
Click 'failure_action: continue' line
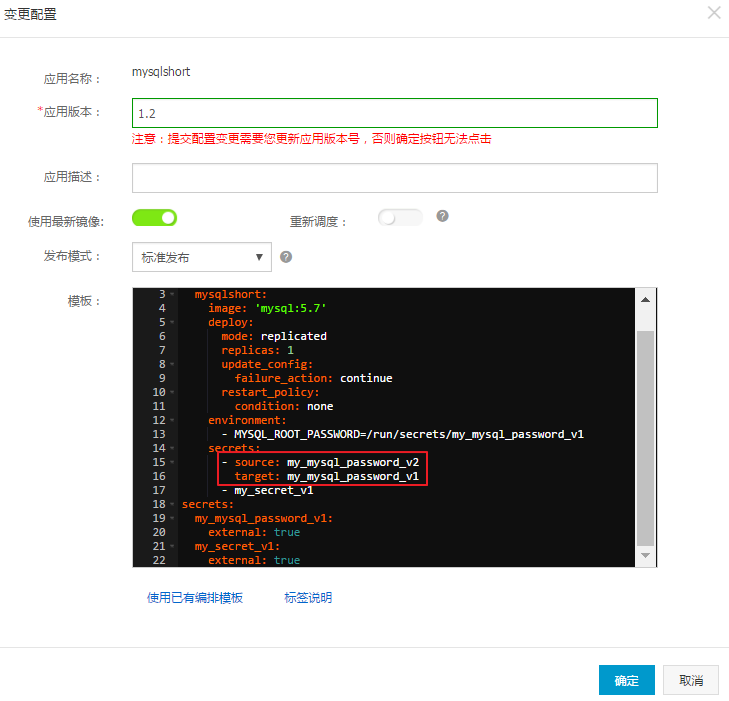point(313,378)
